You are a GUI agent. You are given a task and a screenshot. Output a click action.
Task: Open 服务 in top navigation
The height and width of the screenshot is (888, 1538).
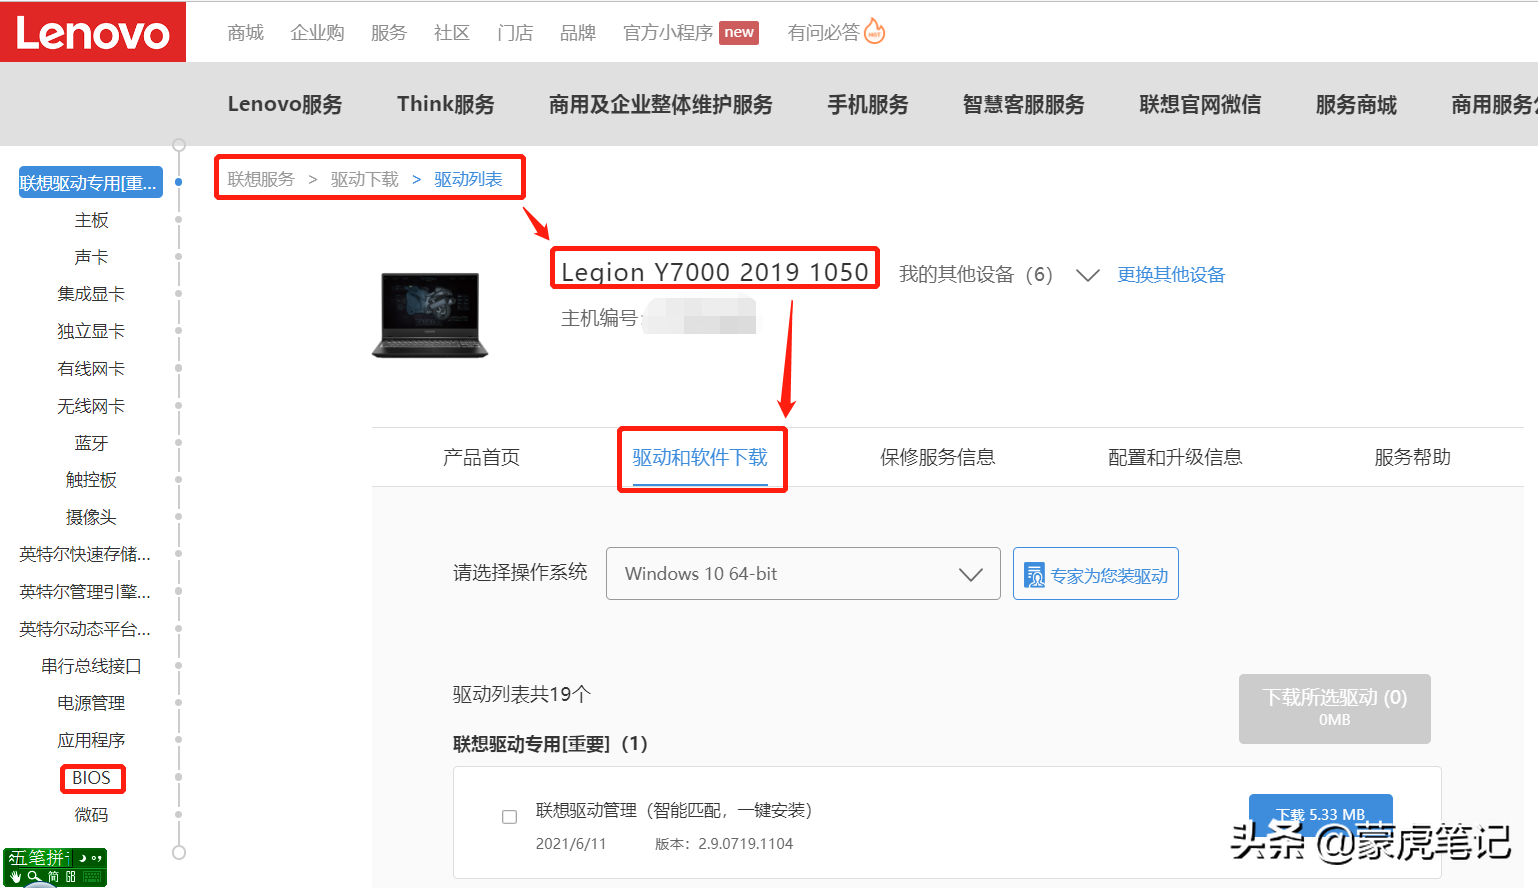click(389, 33)
